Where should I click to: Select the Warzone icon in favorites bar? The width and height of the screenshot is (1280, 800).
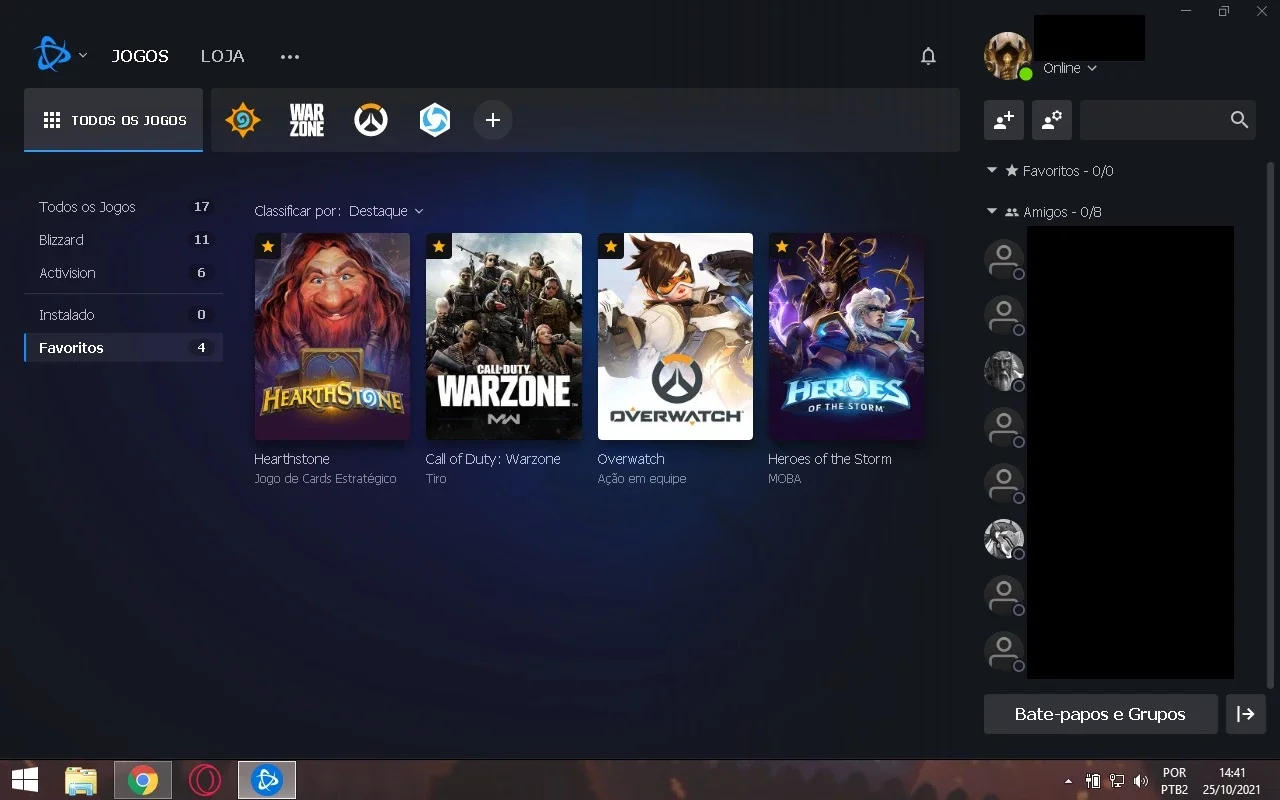(306, 120)
